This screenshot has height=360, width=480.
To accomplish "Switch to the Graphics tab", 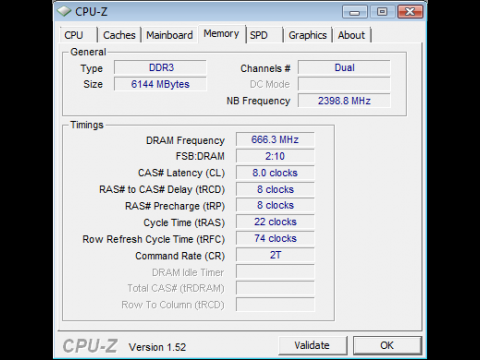I will click(x=307, y=35).
